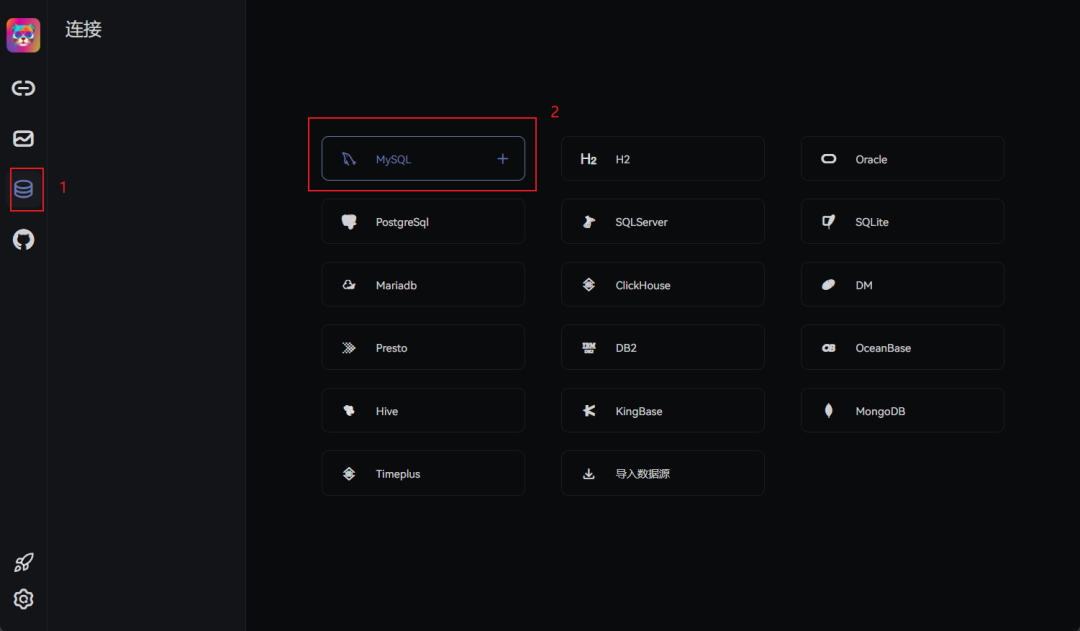Click the DM logo icon
Image resolution: width=1080 pixels, height=631 pixels.
[829, 285]
